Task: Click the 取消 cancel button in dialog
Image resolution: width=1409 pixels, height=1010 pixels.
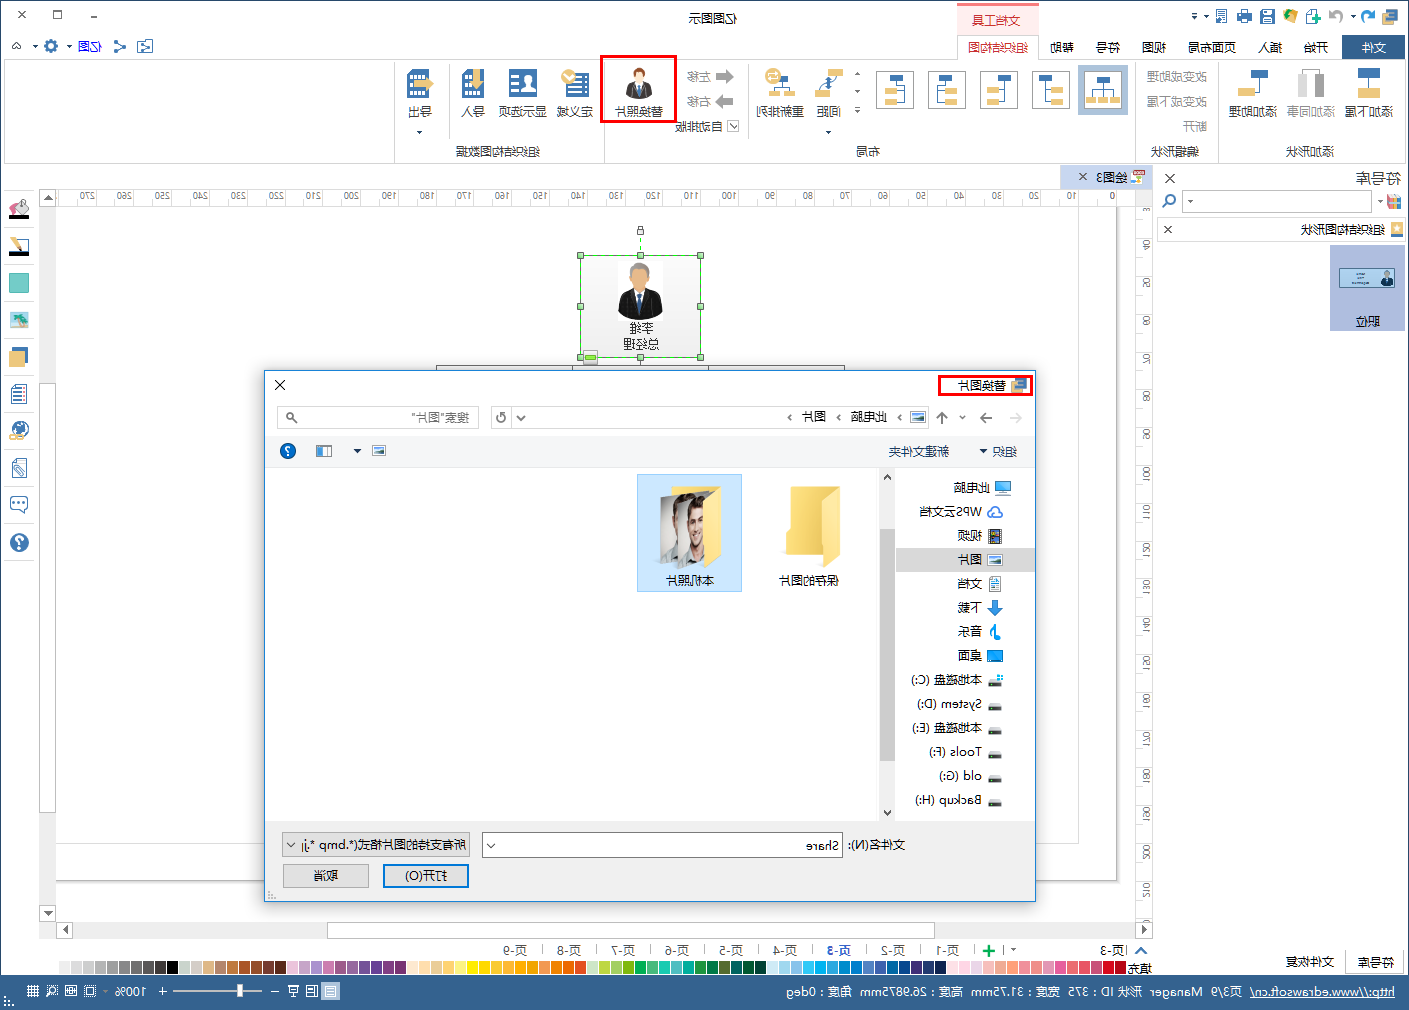Action: (326, 876)
